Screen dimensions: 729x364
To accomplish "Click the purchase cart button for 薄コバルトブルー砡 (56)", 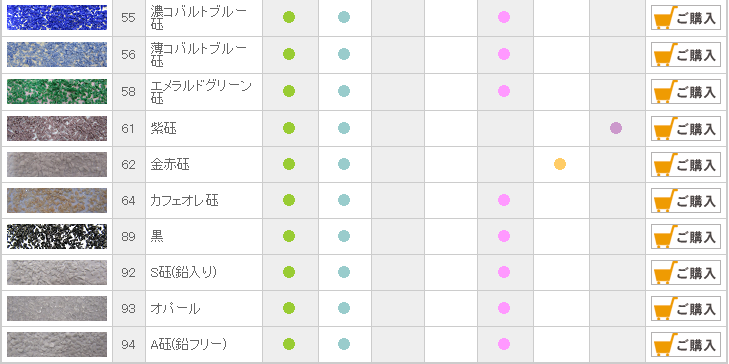I will coord(686,55).
